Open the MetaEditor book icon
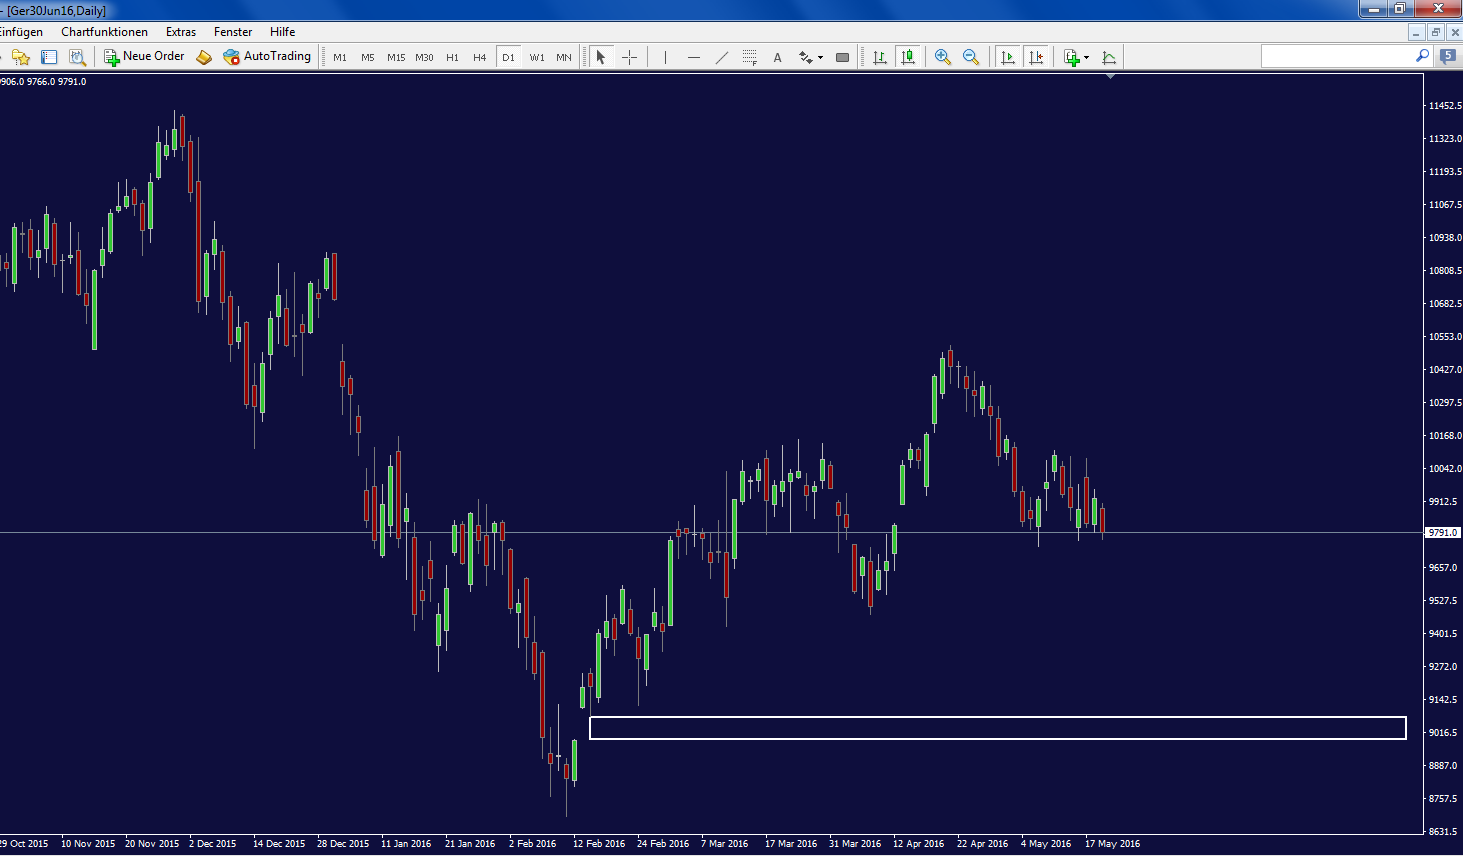The image size is (1463, 857). [x=204, y=57]
